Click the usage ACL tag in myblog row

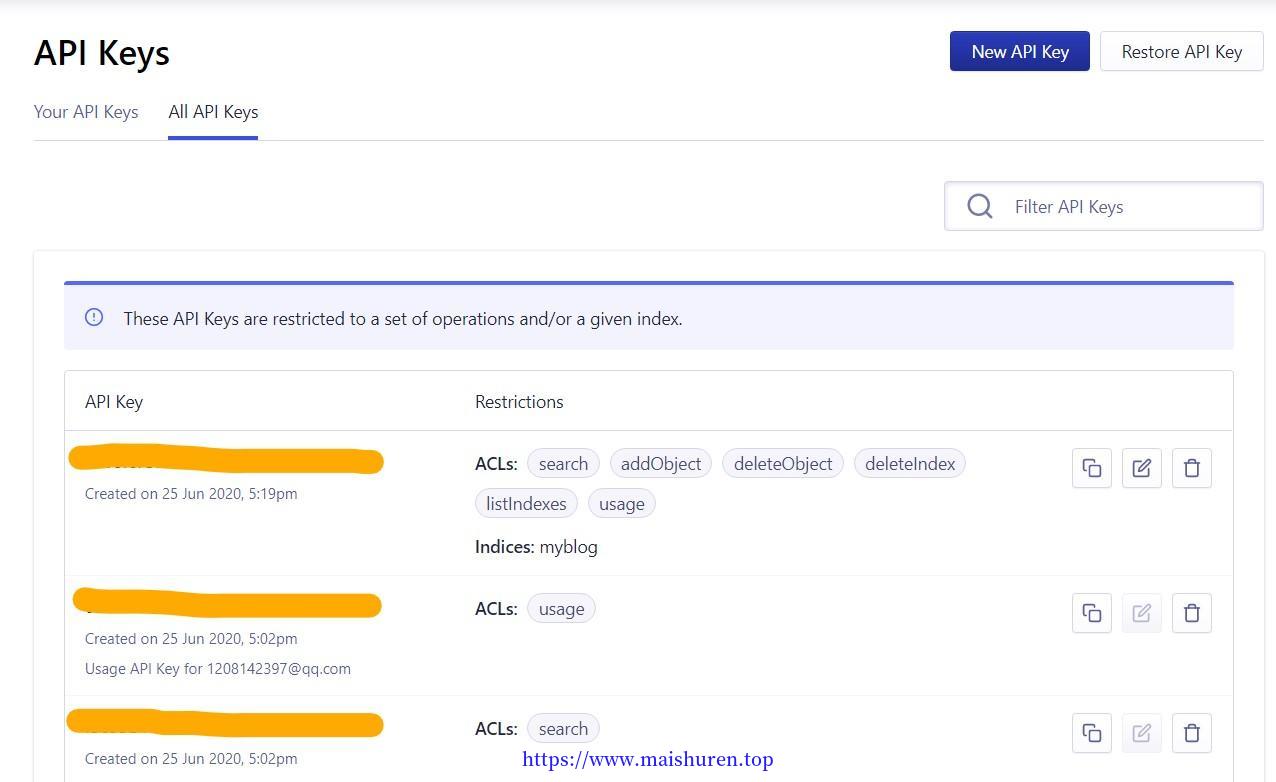[x=622, y=504]
